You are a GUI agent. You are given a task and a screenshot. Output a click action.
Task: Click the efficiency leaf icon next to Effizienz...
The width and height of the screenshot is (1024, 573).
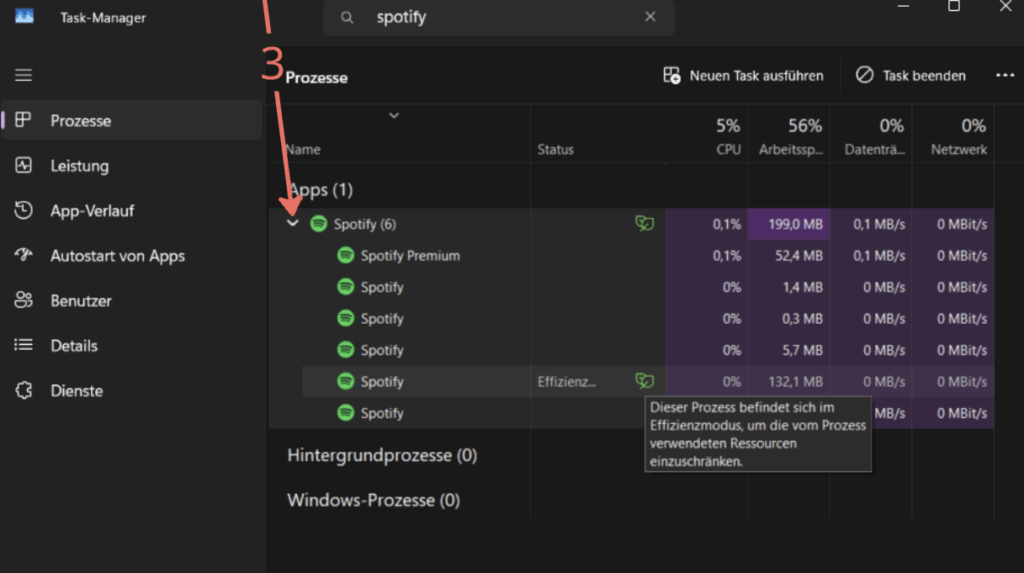pyautogui.click(x=644, y=380)
